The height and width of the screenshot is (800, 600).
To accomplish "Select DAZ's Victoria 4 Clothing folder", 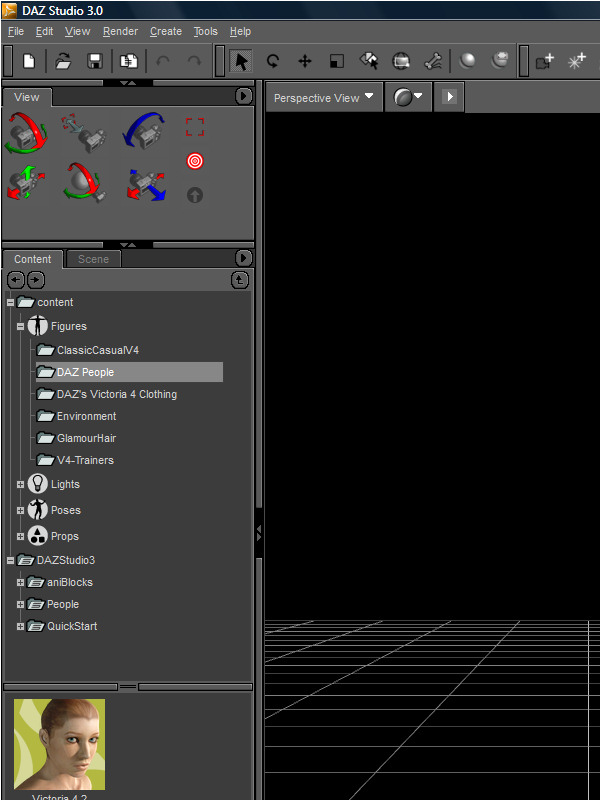I will click(x=107, y=394).
